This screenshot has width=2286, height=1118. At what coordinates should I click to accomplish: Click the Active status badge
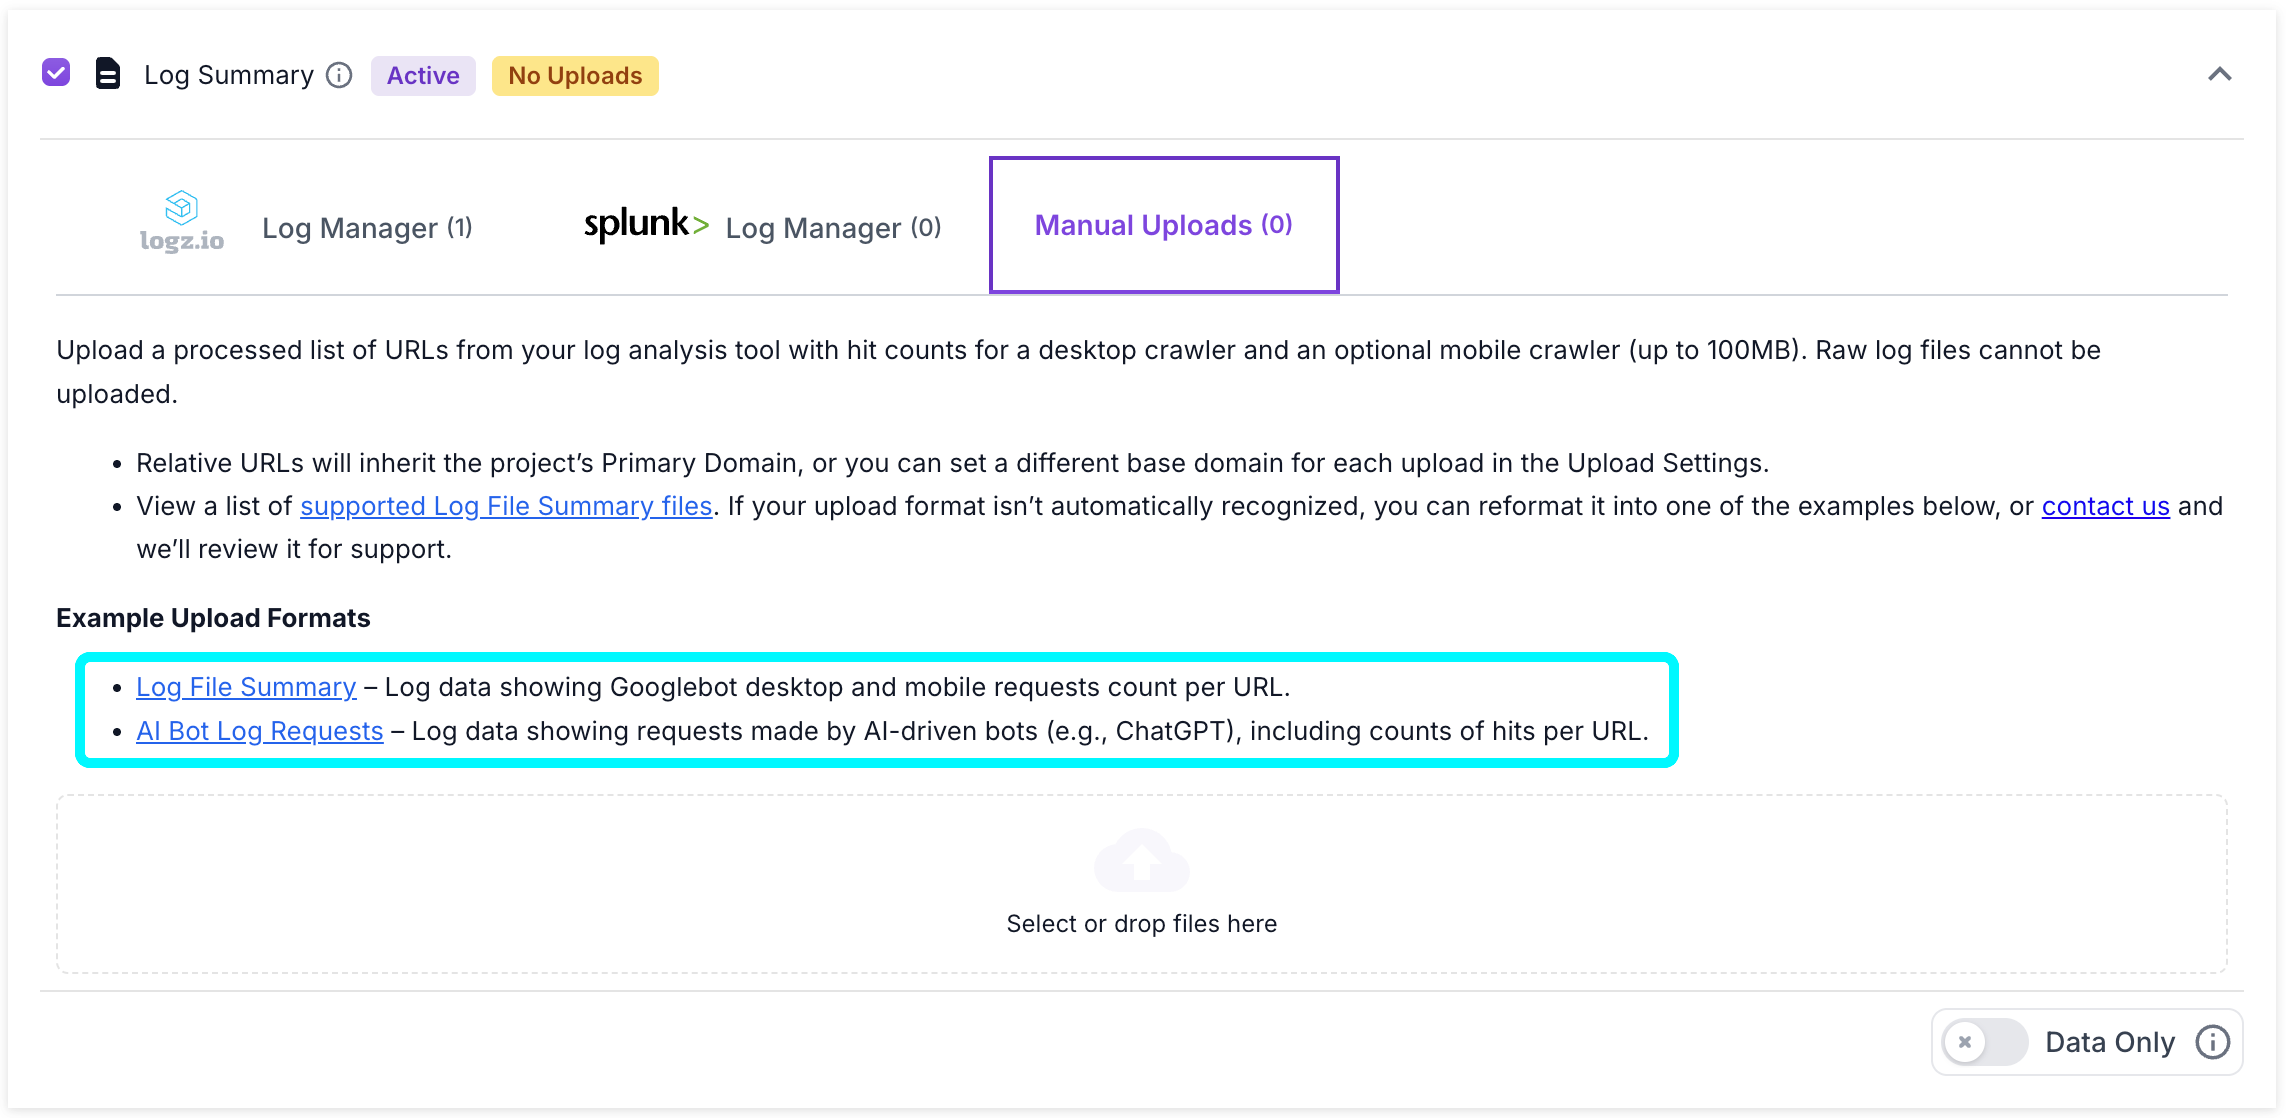[422, 75]
